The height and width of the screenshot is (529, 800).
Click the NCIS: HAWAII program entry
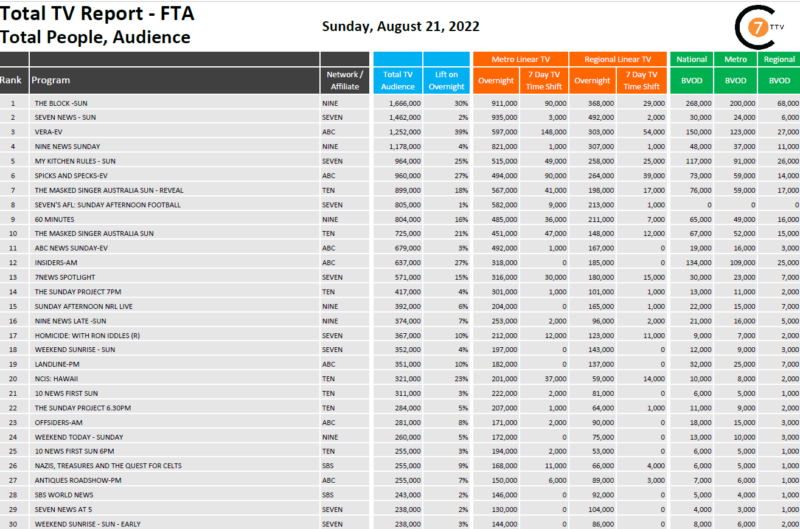coord(56,378)
